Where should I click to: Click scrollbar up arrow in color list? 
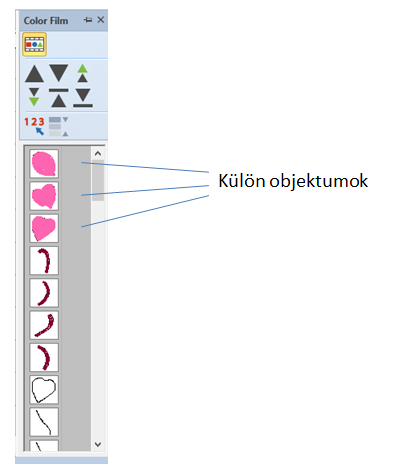(x=98, y=154)
